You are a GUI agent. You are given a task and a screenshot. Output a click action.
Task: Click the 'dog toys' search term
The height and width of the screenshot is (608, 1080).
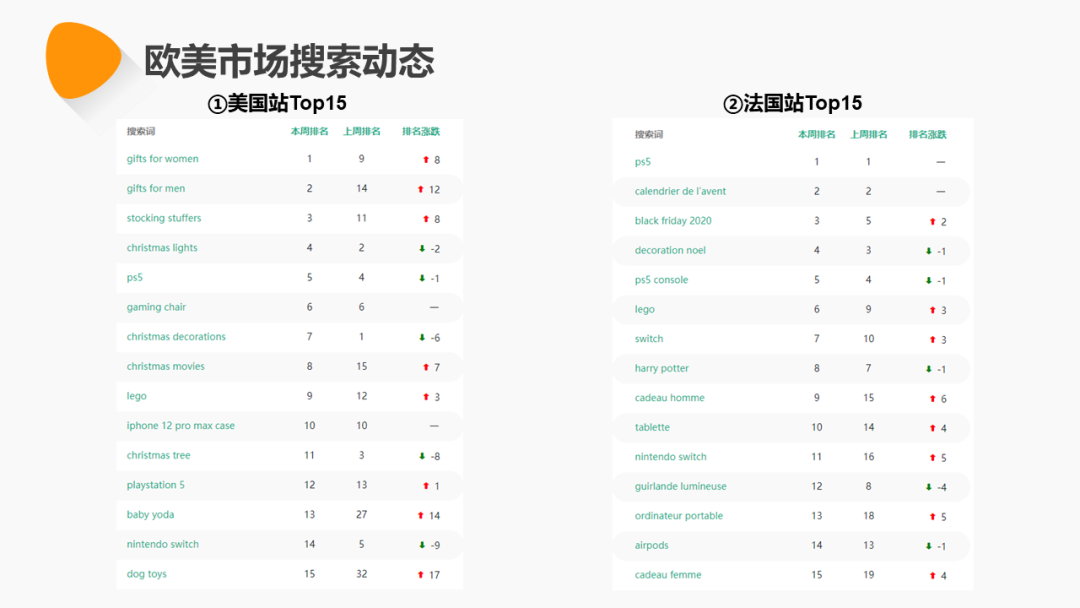pyautogui.click(x=147, y=574)
